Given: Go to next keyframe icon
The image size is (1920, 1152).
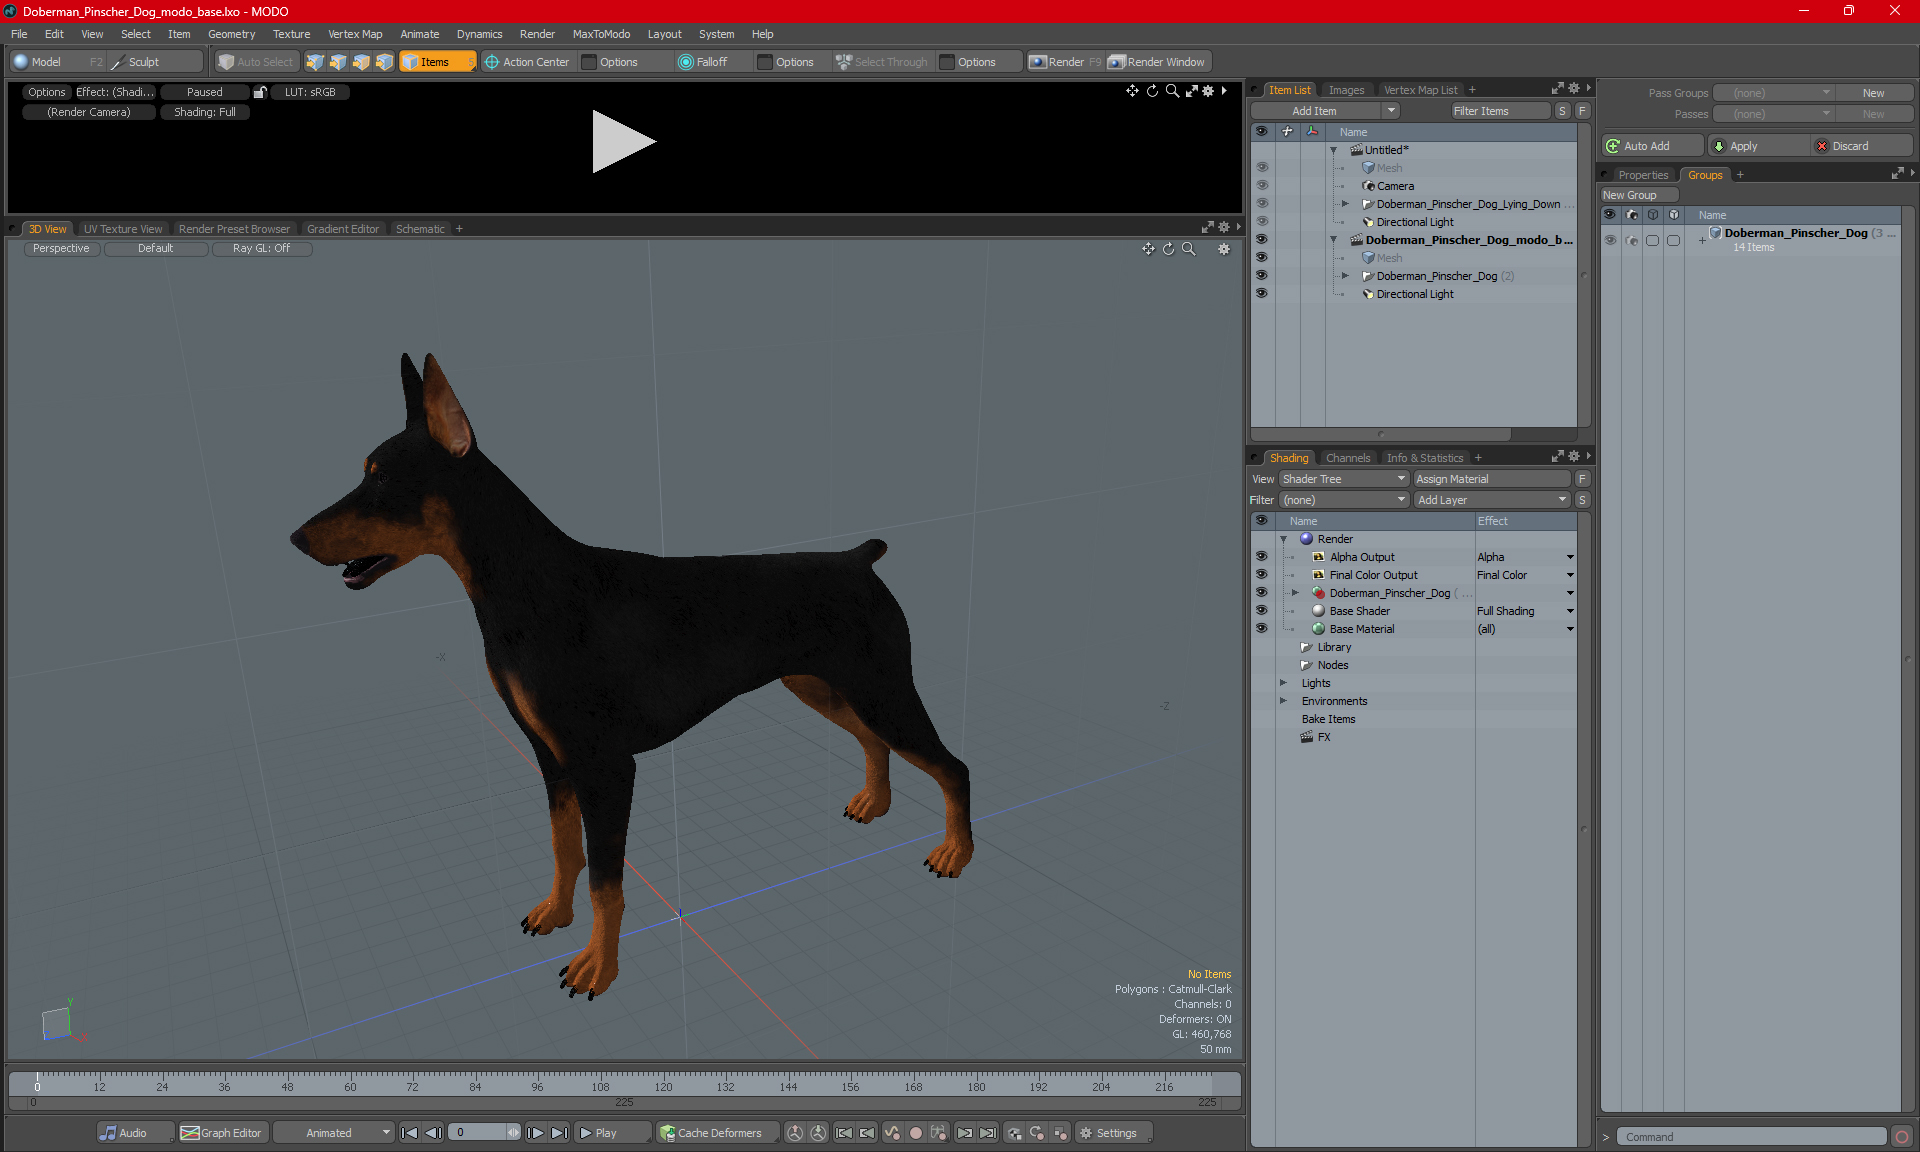Looking at the screenshot, I should pyautogui.click(x=964, y=1133).
